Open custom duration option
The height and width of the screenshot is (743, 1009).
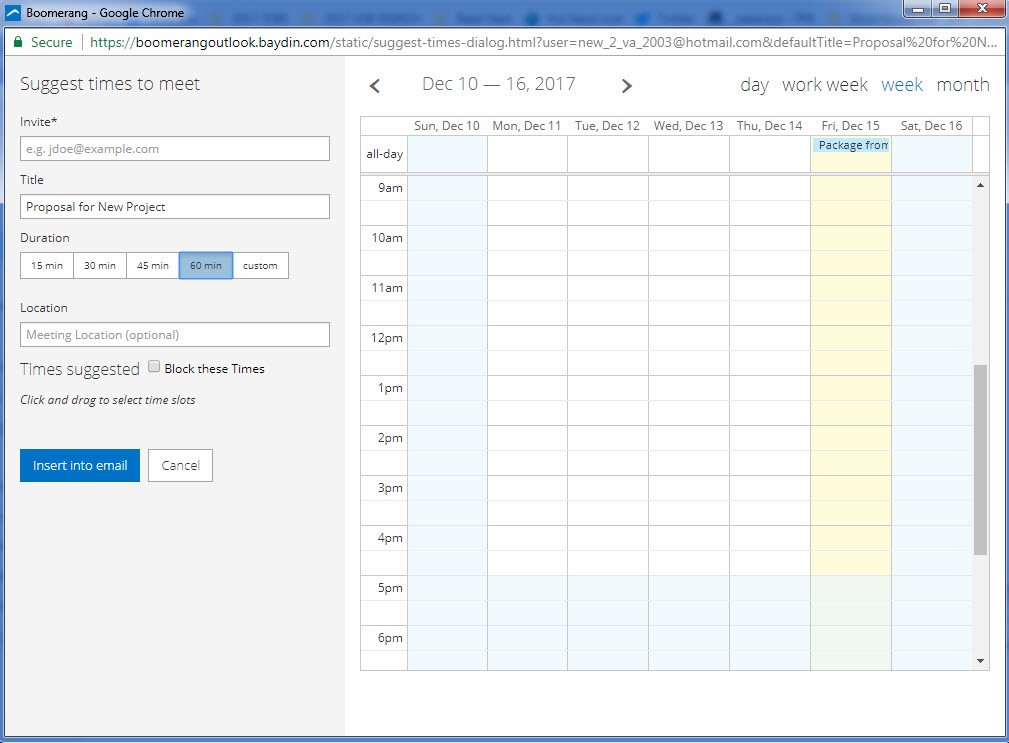click(x=260, y=266)
